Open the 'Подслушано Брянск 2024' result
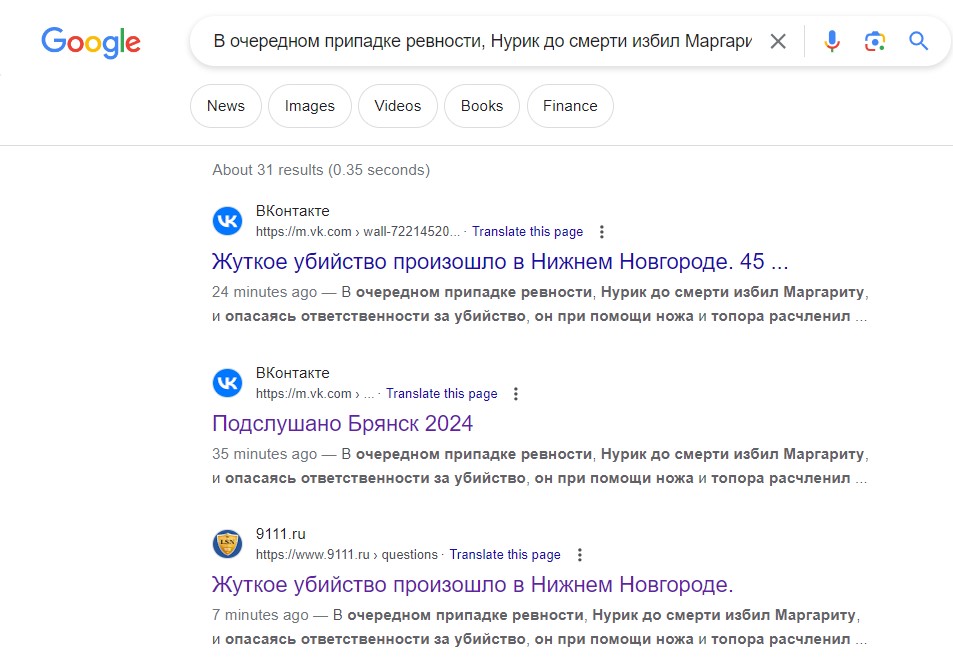 tap(342, 424)
